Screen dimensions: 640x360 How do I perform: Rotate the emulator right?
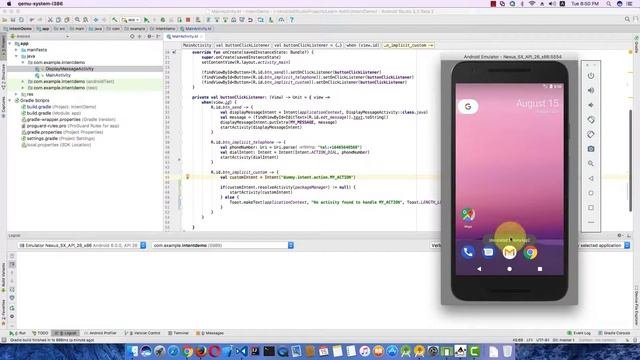click(x=591, y=134)
